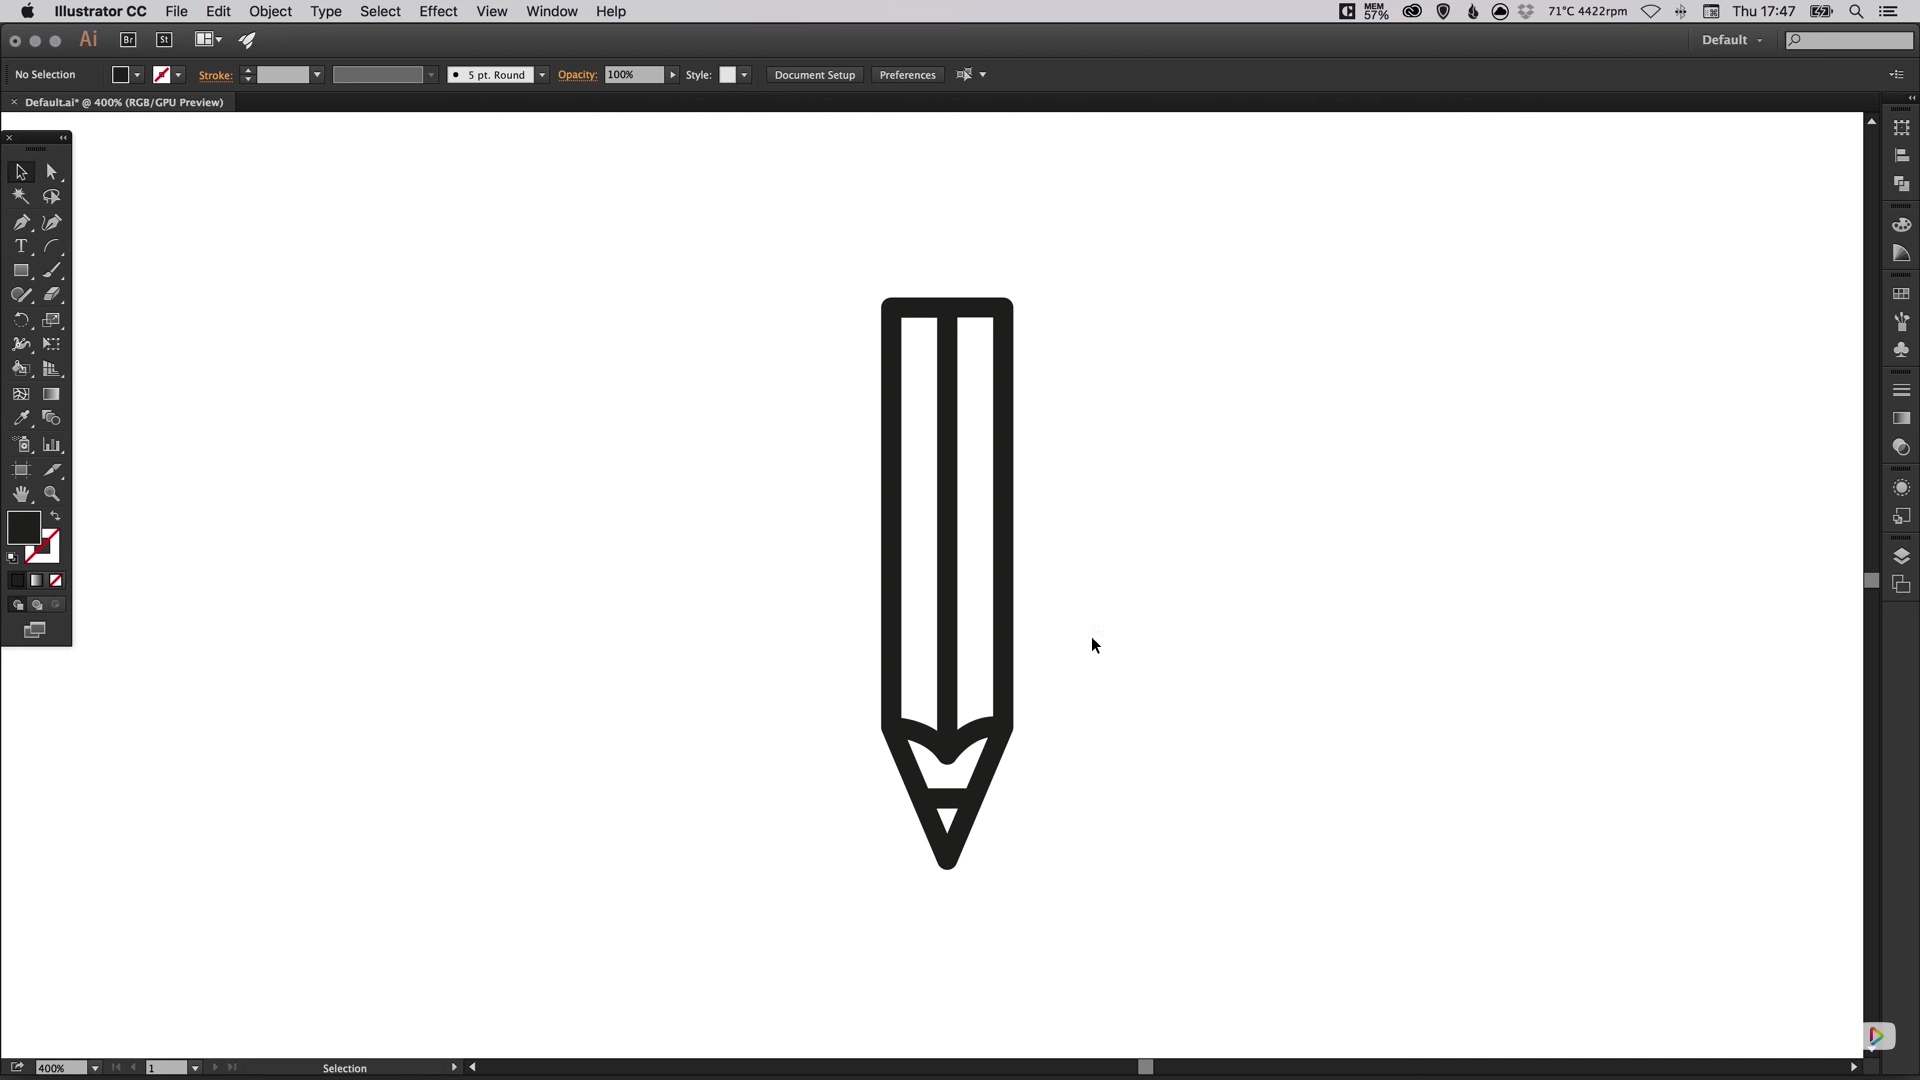This screenshot has width=1920, height=1080.
Task: Swap fill and stroke colors
Action: [x=55, y=515]
